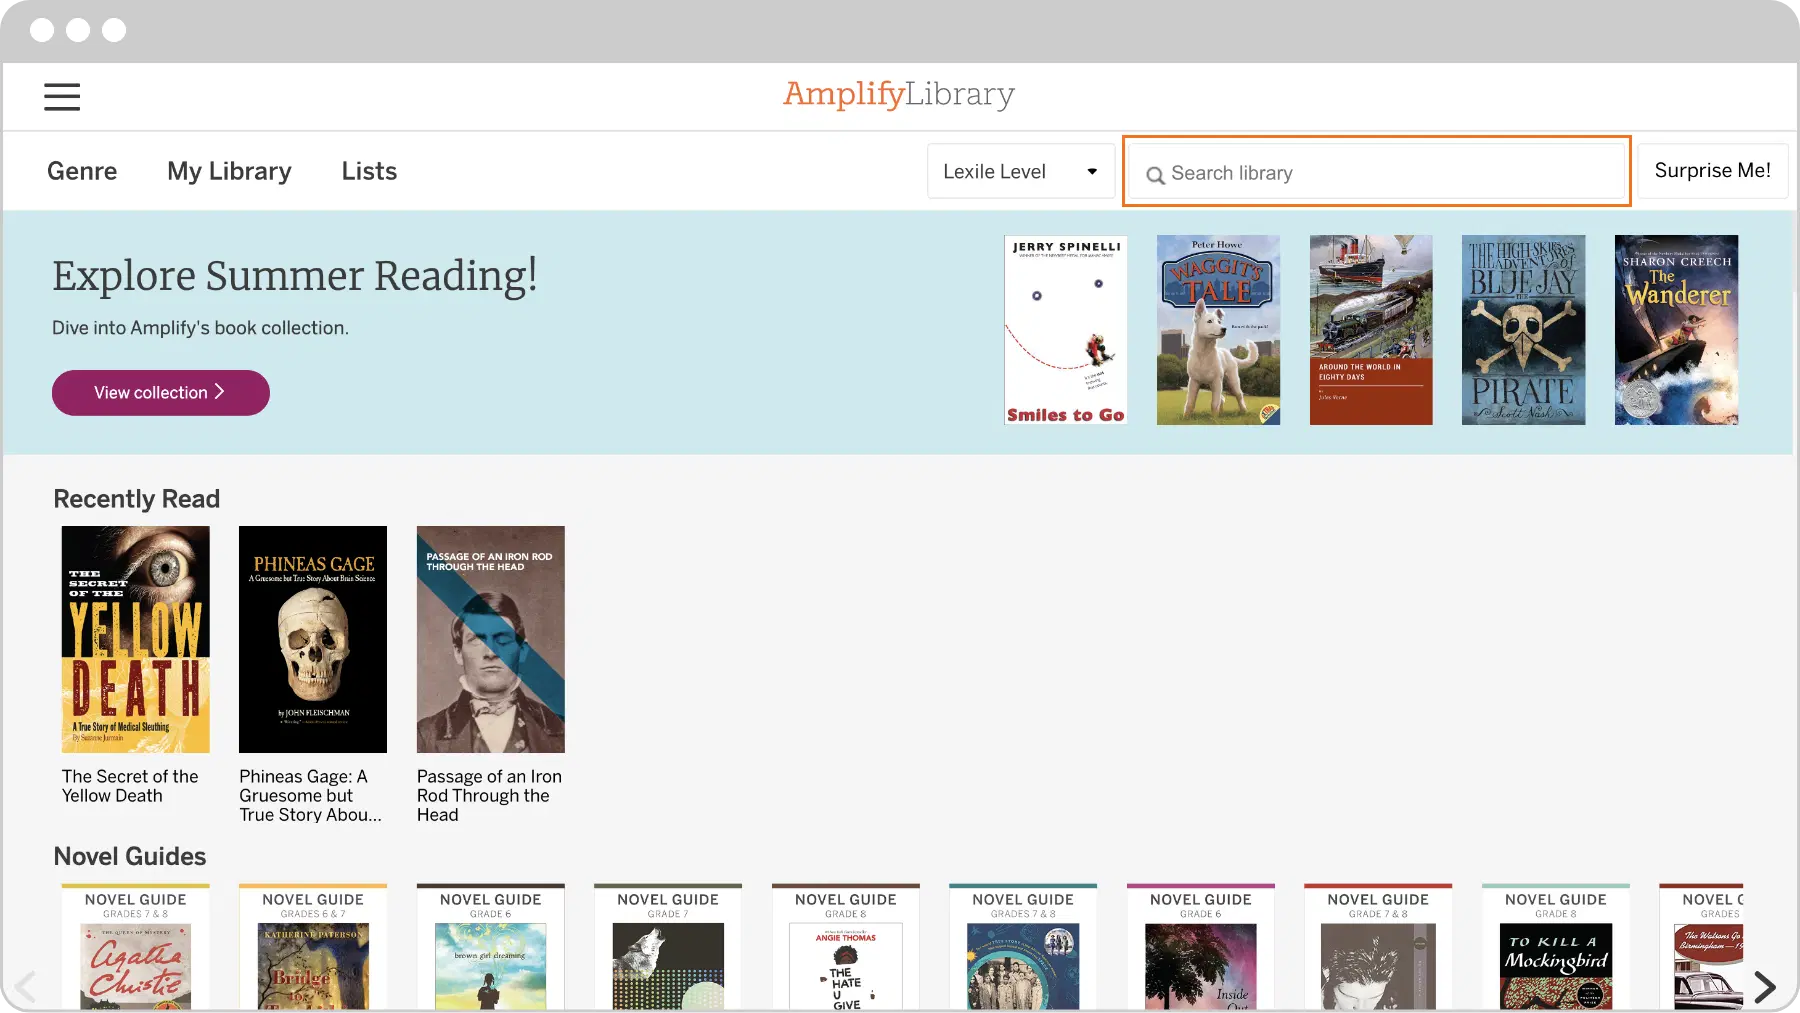Open Passage of an Iron Rod cover
Viewport: 1800px width, 1013px height.
coord(491,639)
